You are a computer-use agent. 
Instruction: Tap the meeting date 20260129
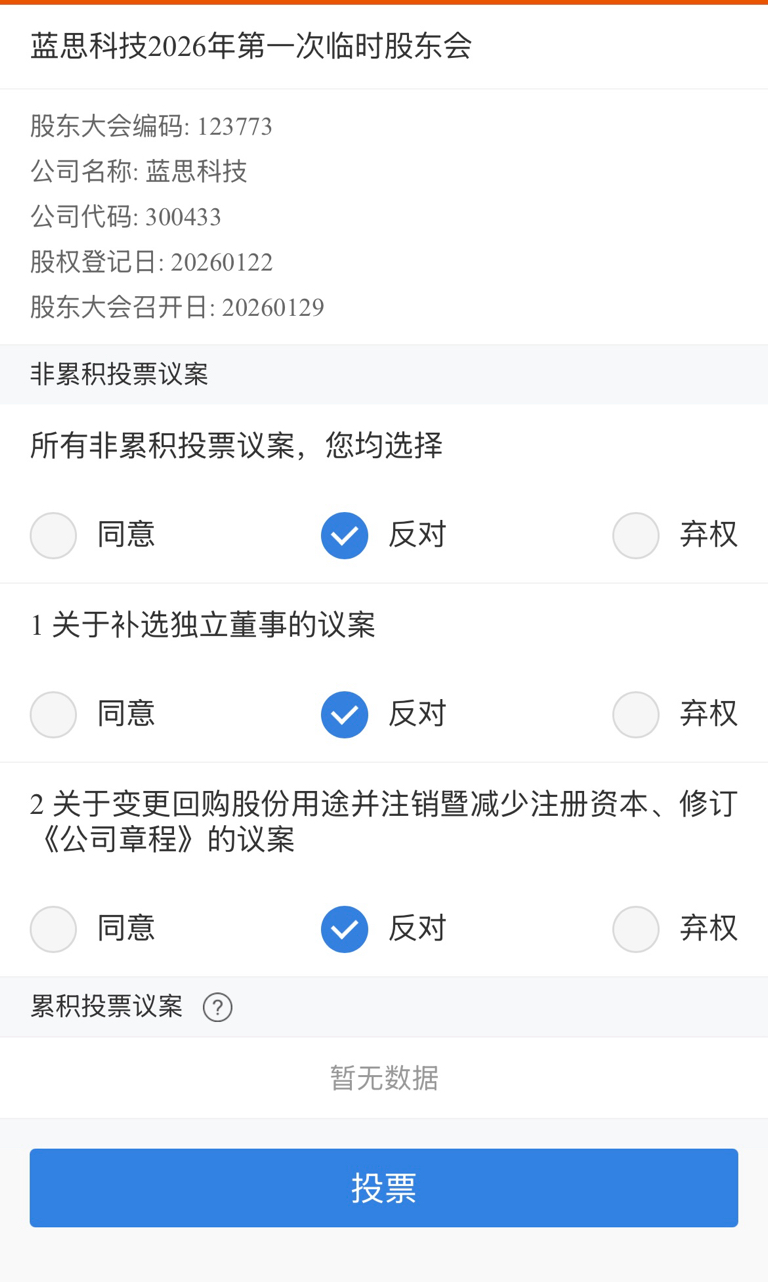coord(273,307)
